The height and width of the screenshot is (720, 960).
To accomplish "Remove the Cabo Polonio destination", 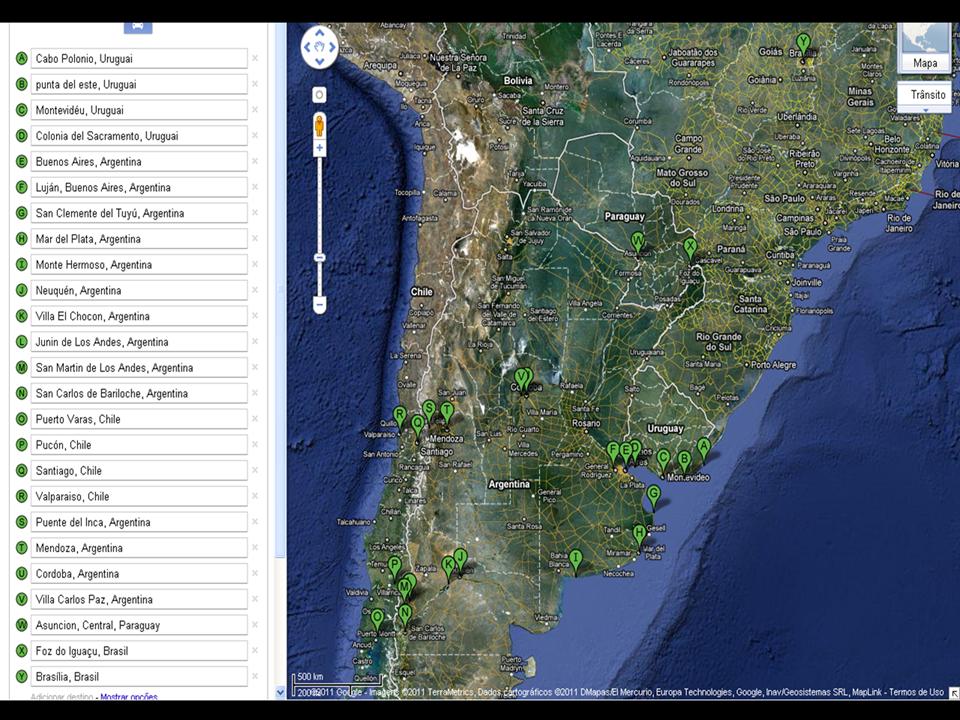I will 255,59.
